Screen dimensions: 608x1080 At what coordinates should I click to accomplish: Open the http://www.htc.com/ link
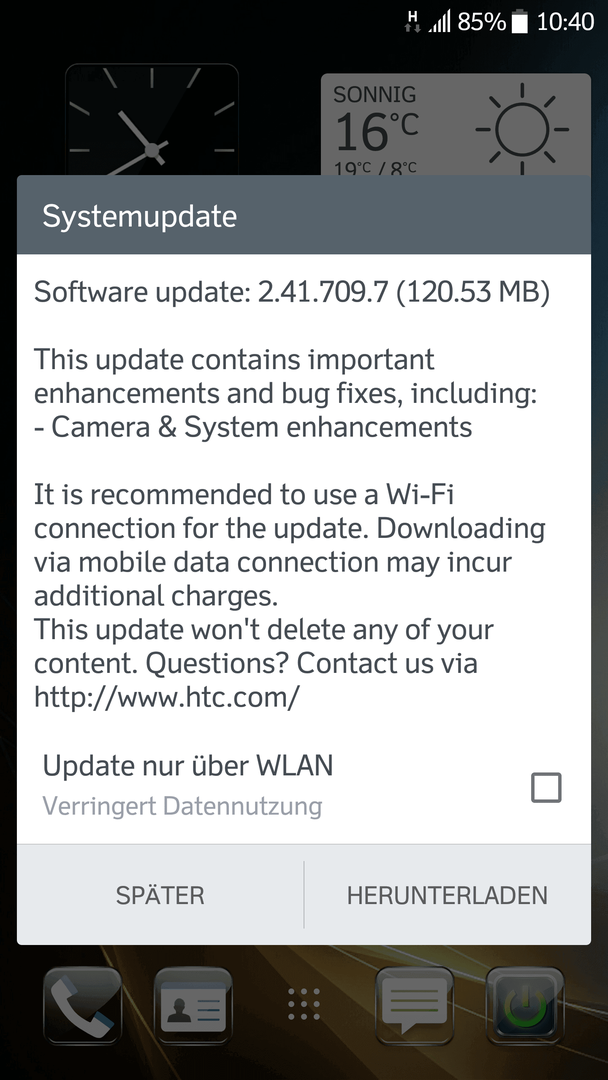pyautogui.click(x=167, y=697)
